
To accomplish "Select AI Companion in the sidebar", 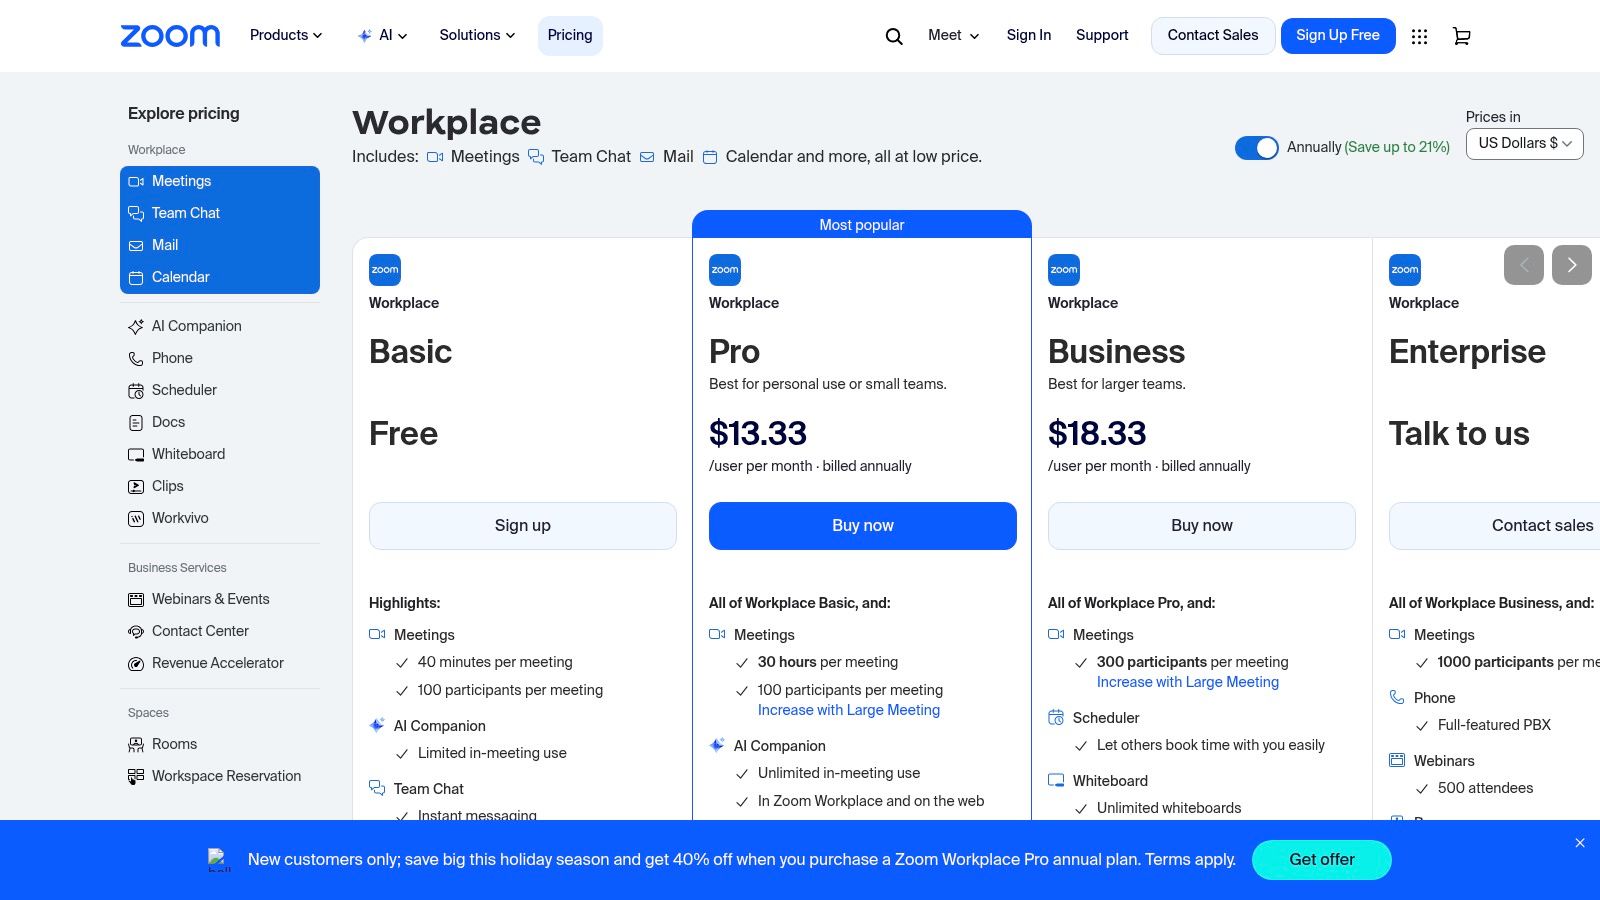I will [196, 326].
